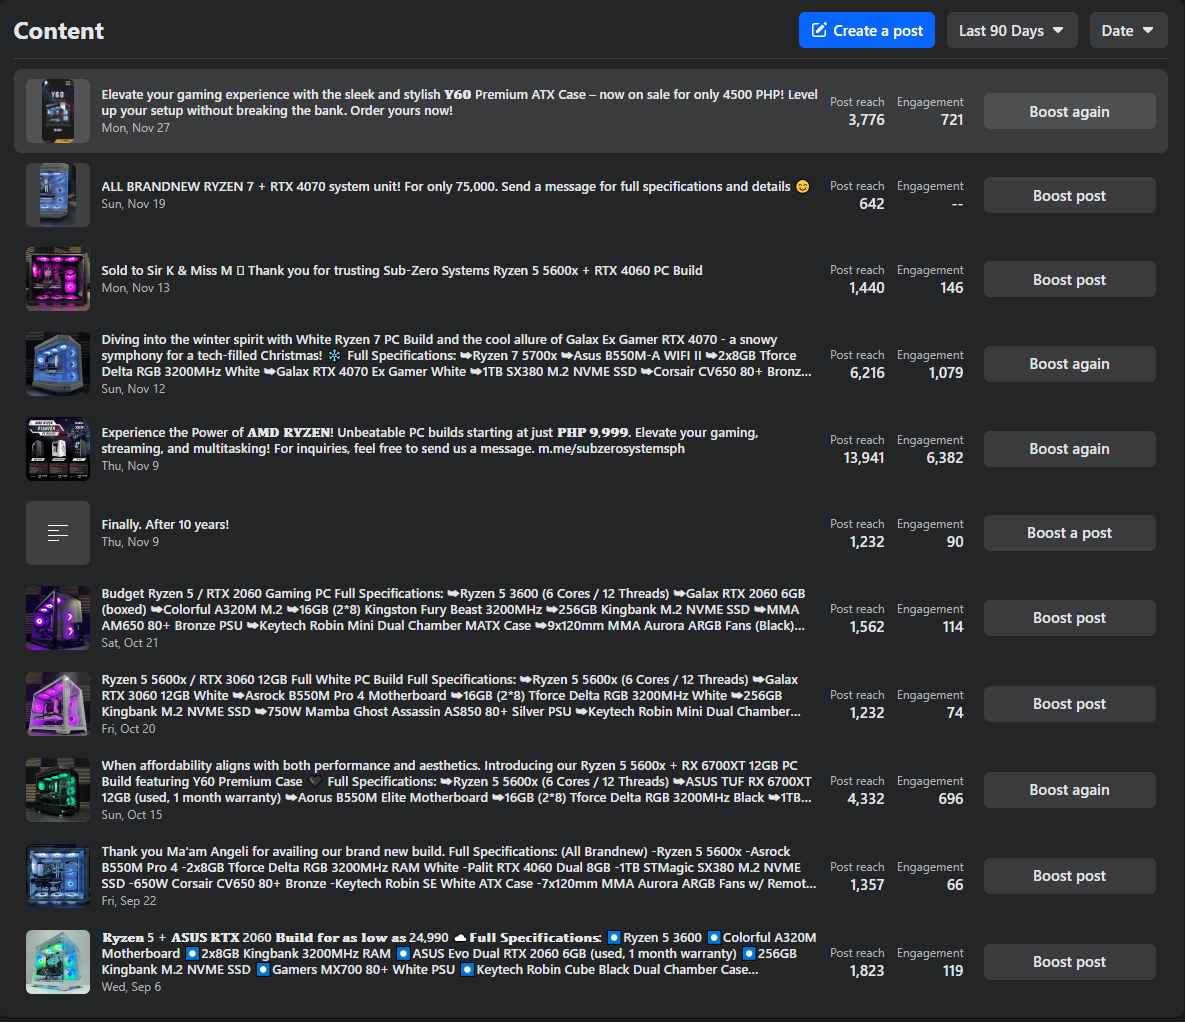Open the Ryzen 5 ASUS RTX 2060 build thumbnail

58,962
